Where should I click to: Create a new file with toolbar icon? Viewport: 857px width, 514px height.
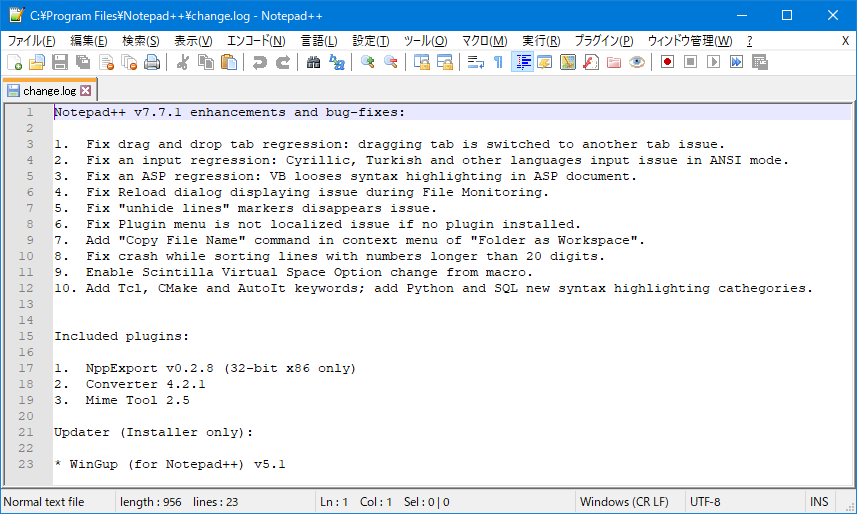pos(14,62)
